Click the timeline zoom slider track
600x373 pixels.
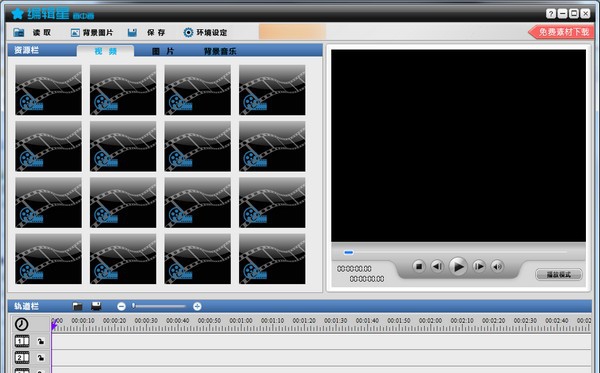click(x=159, y=306)
